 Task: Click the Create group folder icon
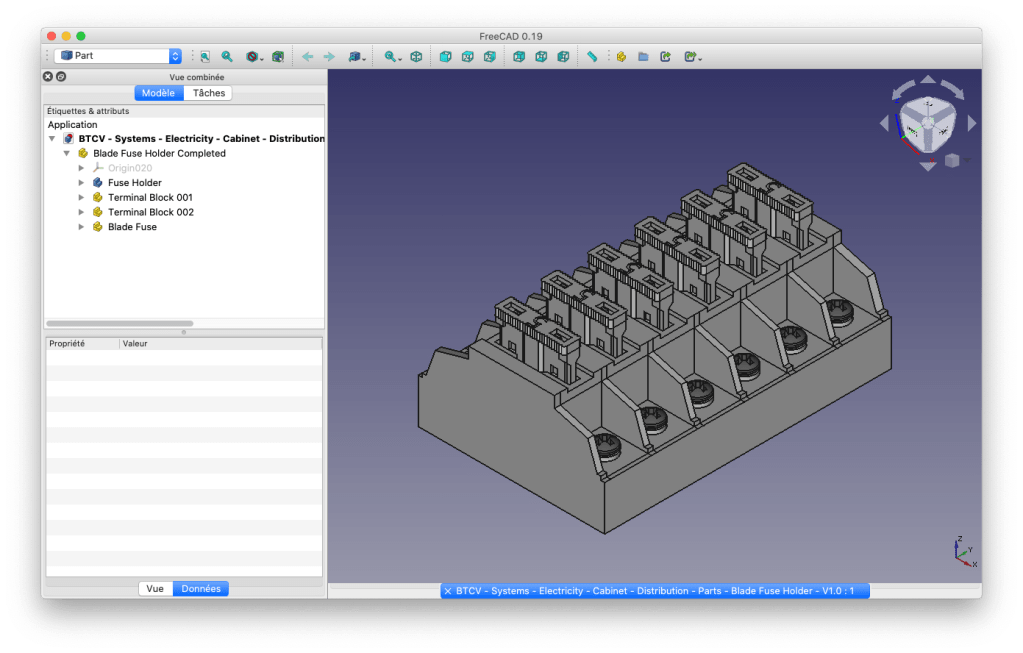click(643, 57)
